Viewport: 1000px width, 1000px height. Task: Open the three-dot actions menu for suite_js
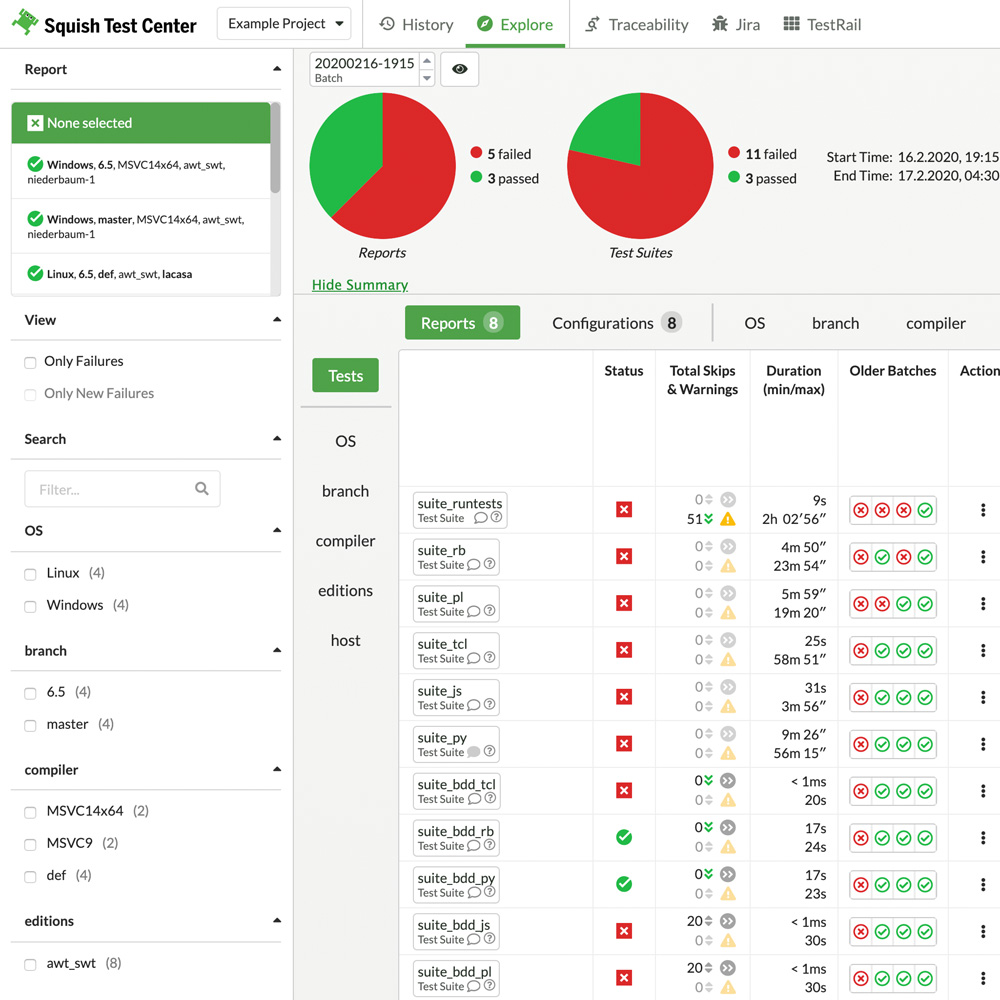[x=983, y=697]
